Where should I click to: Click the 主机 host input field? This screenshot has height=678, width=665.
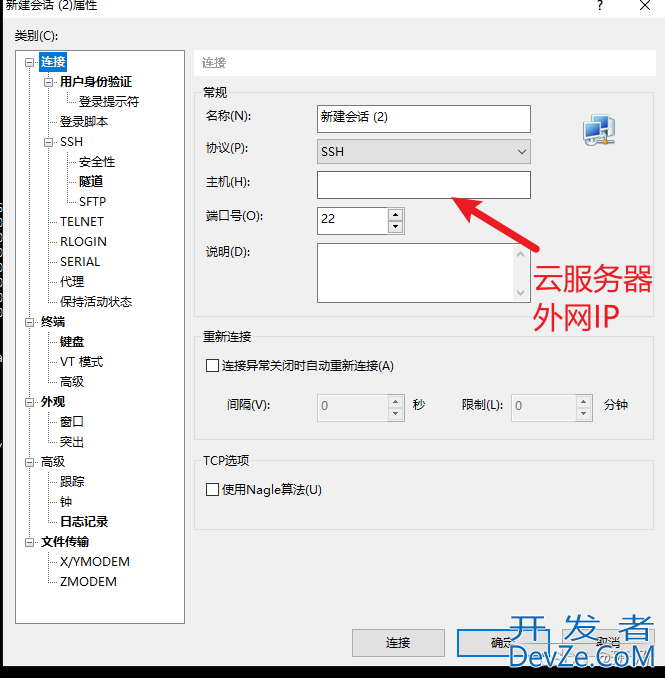424,185
